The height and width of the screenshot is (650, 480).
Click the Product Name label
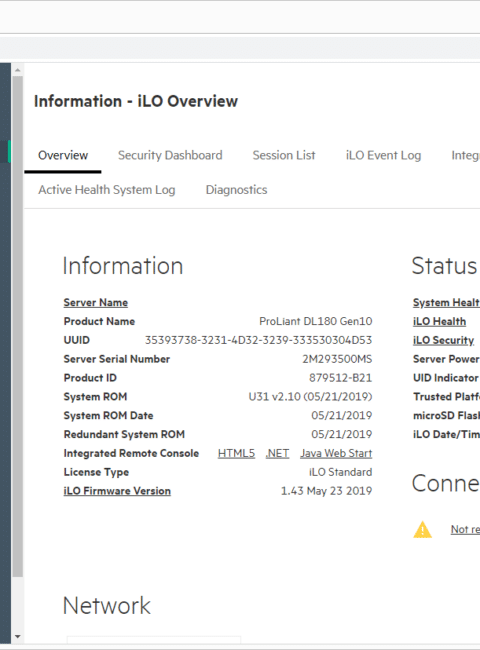point(99,321)
